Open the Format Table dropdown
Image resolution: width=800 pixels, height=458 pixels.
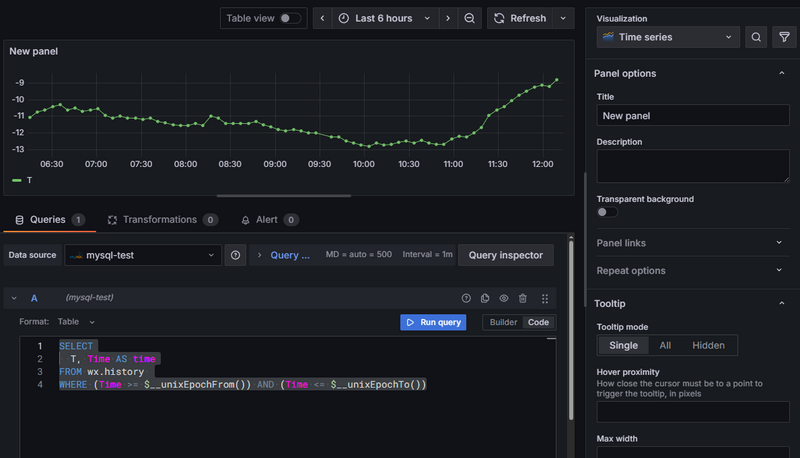click(76, 322)
